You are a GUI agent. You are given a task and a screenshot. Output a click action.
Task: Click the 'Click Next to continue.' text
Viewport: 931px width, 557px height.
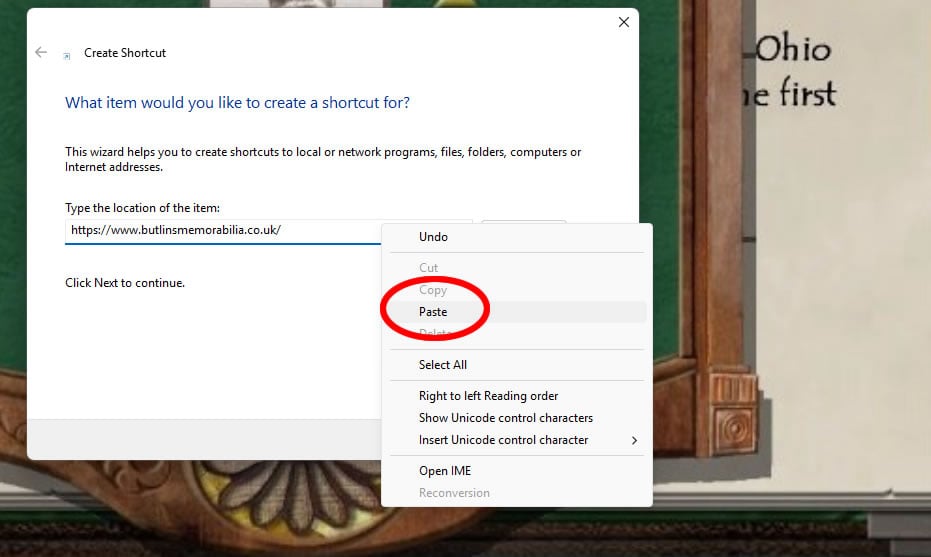tap(125, 283)
